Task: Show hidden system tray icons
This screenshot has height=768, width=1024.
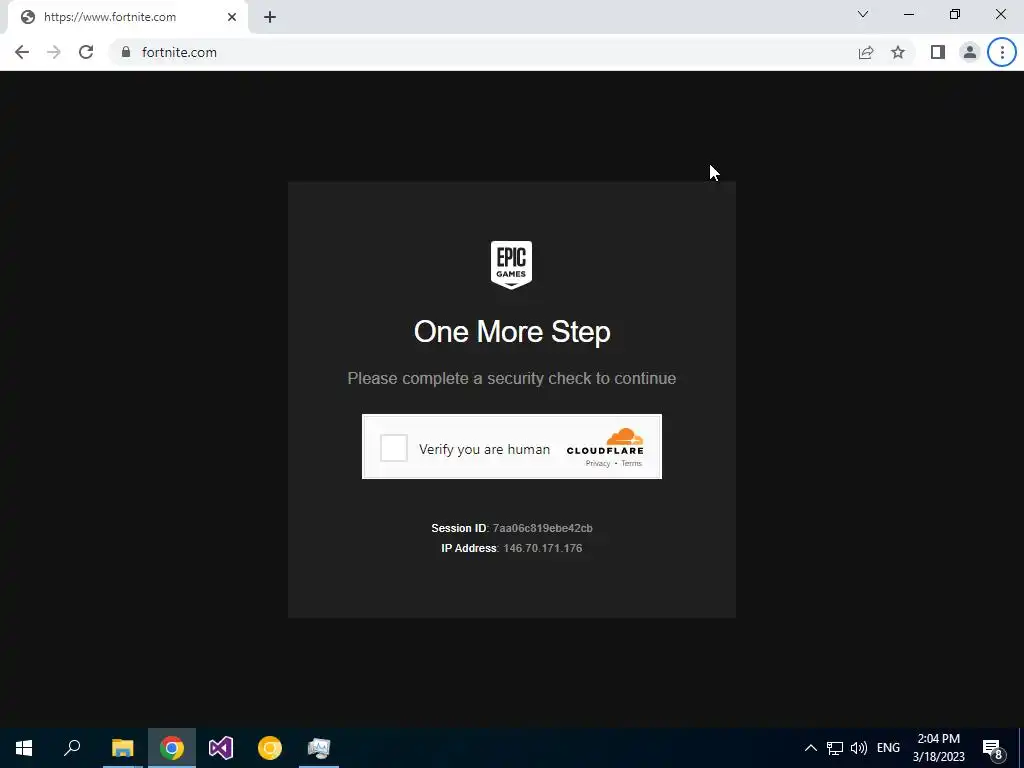Action: 810,748
